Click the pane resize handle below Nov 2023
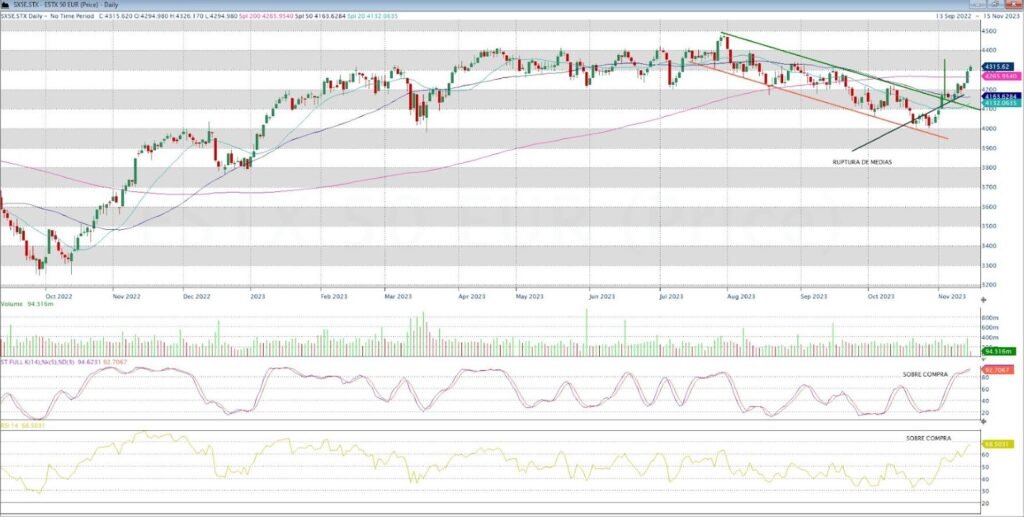 click(x=984, y=299)
